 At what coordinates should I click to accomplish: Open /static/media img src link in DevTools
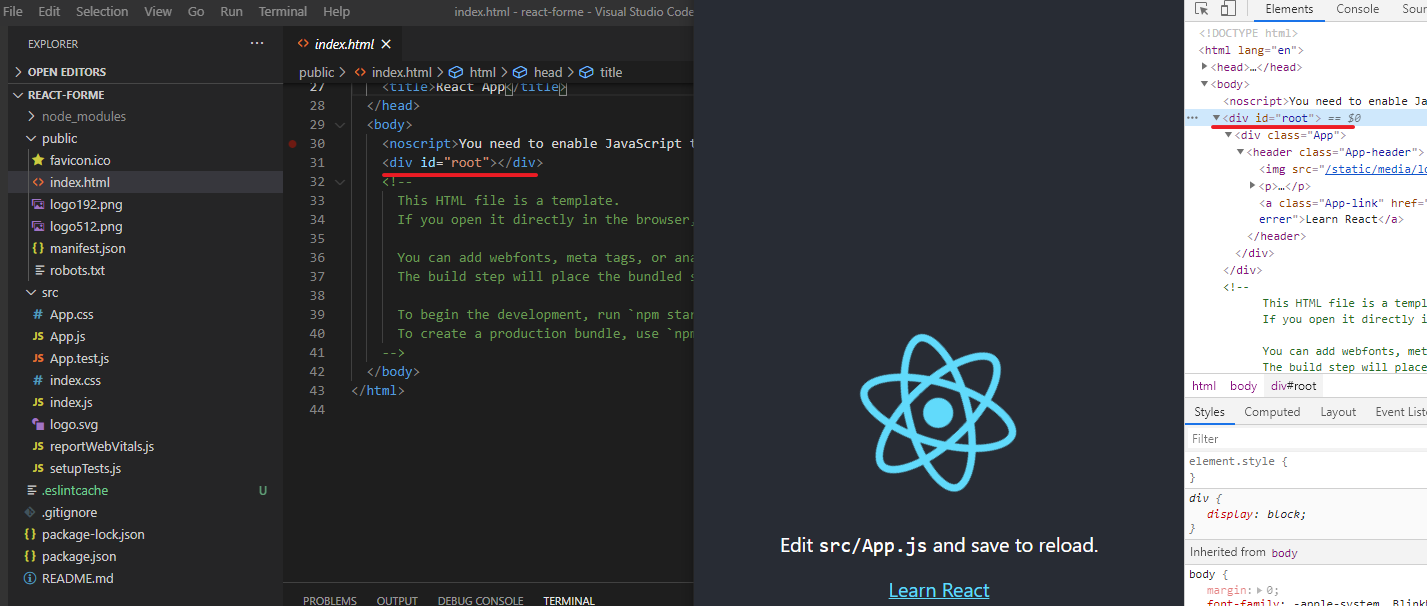coord(1376,169)
